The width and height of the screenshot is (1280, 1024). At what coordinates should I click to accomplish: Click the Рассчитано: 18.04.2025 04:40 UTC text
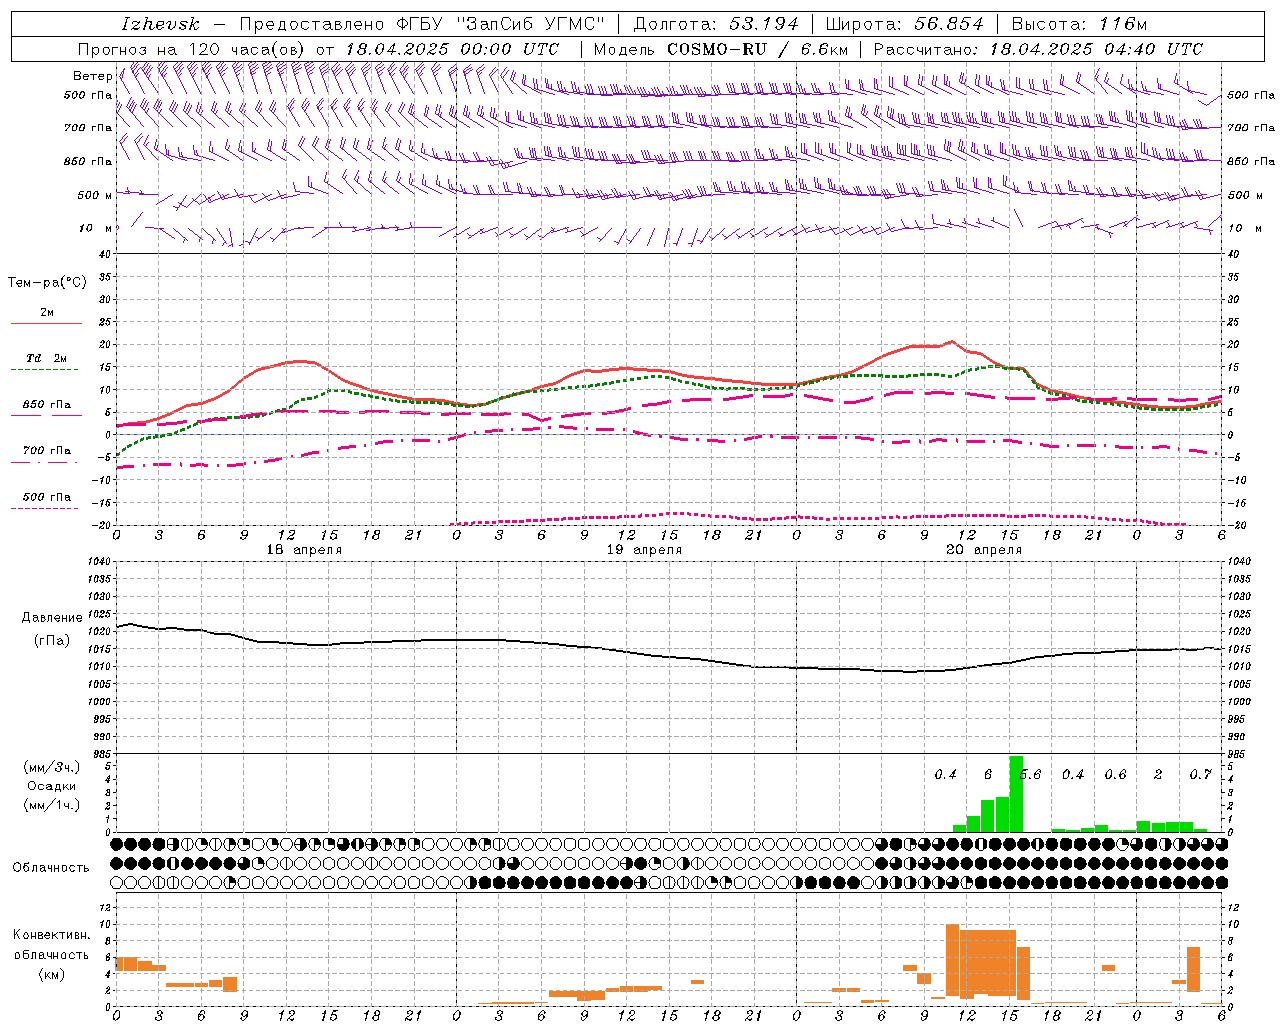(x=1038, y=49)
